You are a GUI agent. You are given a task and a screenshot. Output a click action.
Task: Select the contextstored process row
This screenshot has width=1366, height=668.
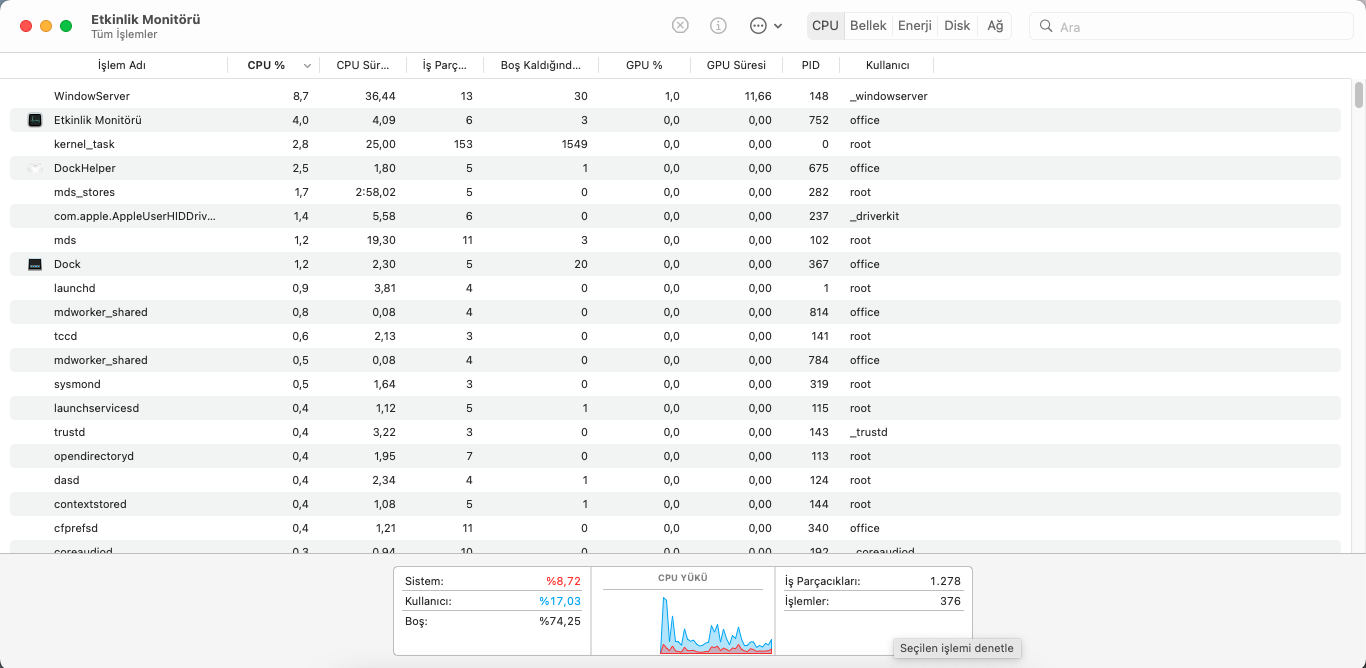pyautogui.click(x=675, y=504)
